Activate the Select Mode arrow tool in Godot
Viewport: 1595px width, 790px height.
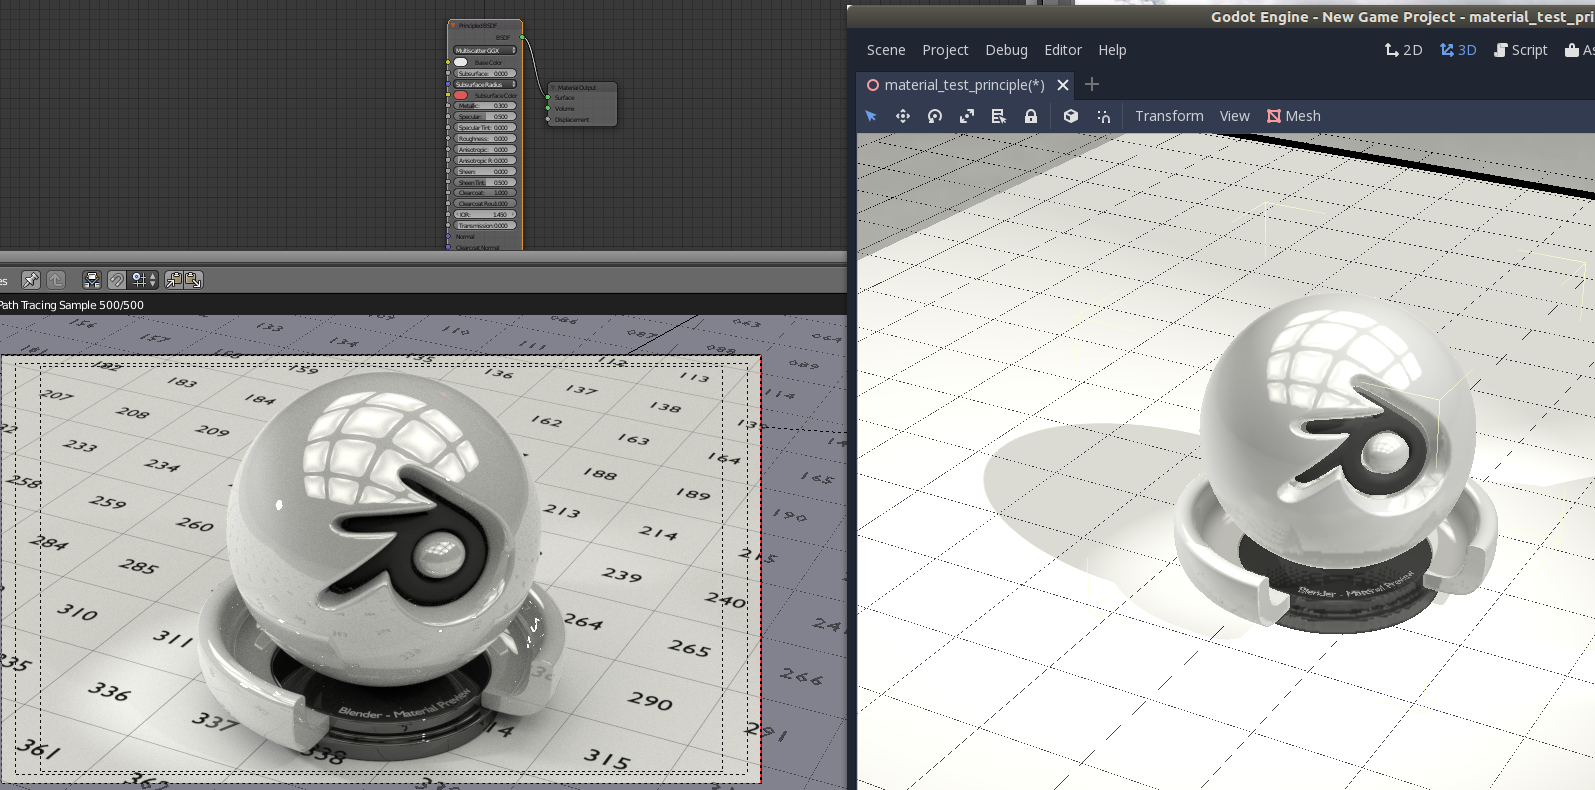click(x=871, y=116)
